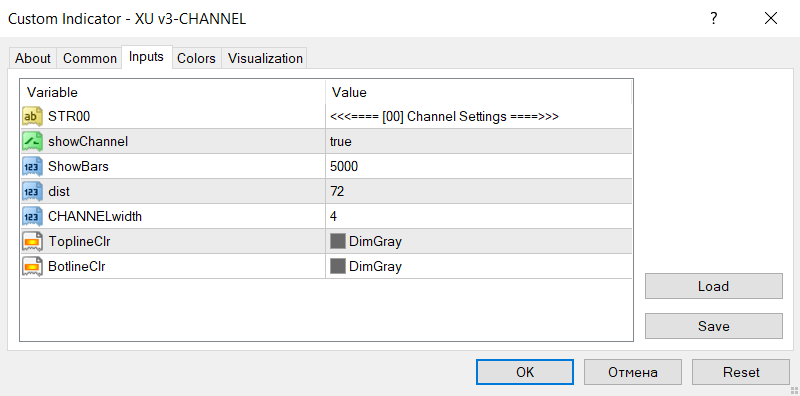The image size is (800, 396).
Task: Click the color icon beside BotlineClr
Action: coord(32,266)
